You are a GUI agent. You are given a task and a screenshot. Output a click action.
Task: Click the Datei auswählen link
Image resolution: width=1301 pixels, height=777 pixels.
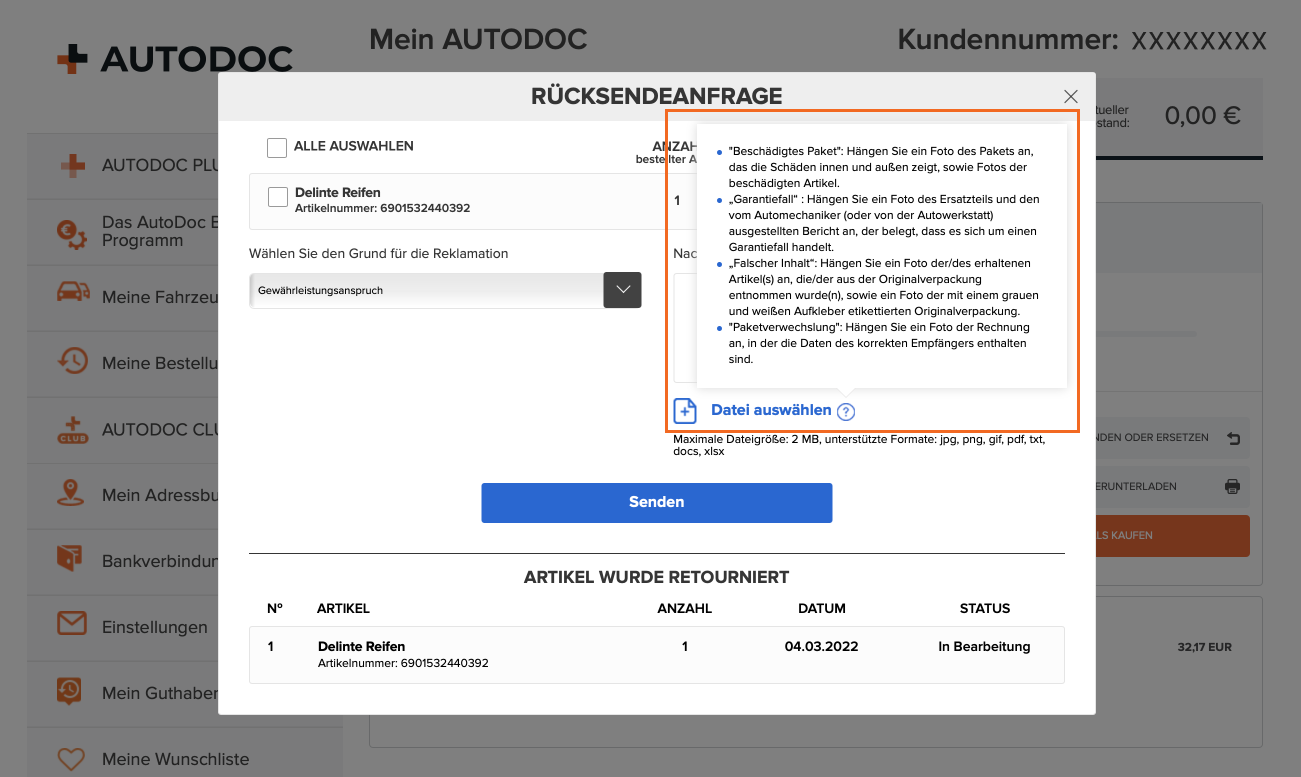[770, 410]
